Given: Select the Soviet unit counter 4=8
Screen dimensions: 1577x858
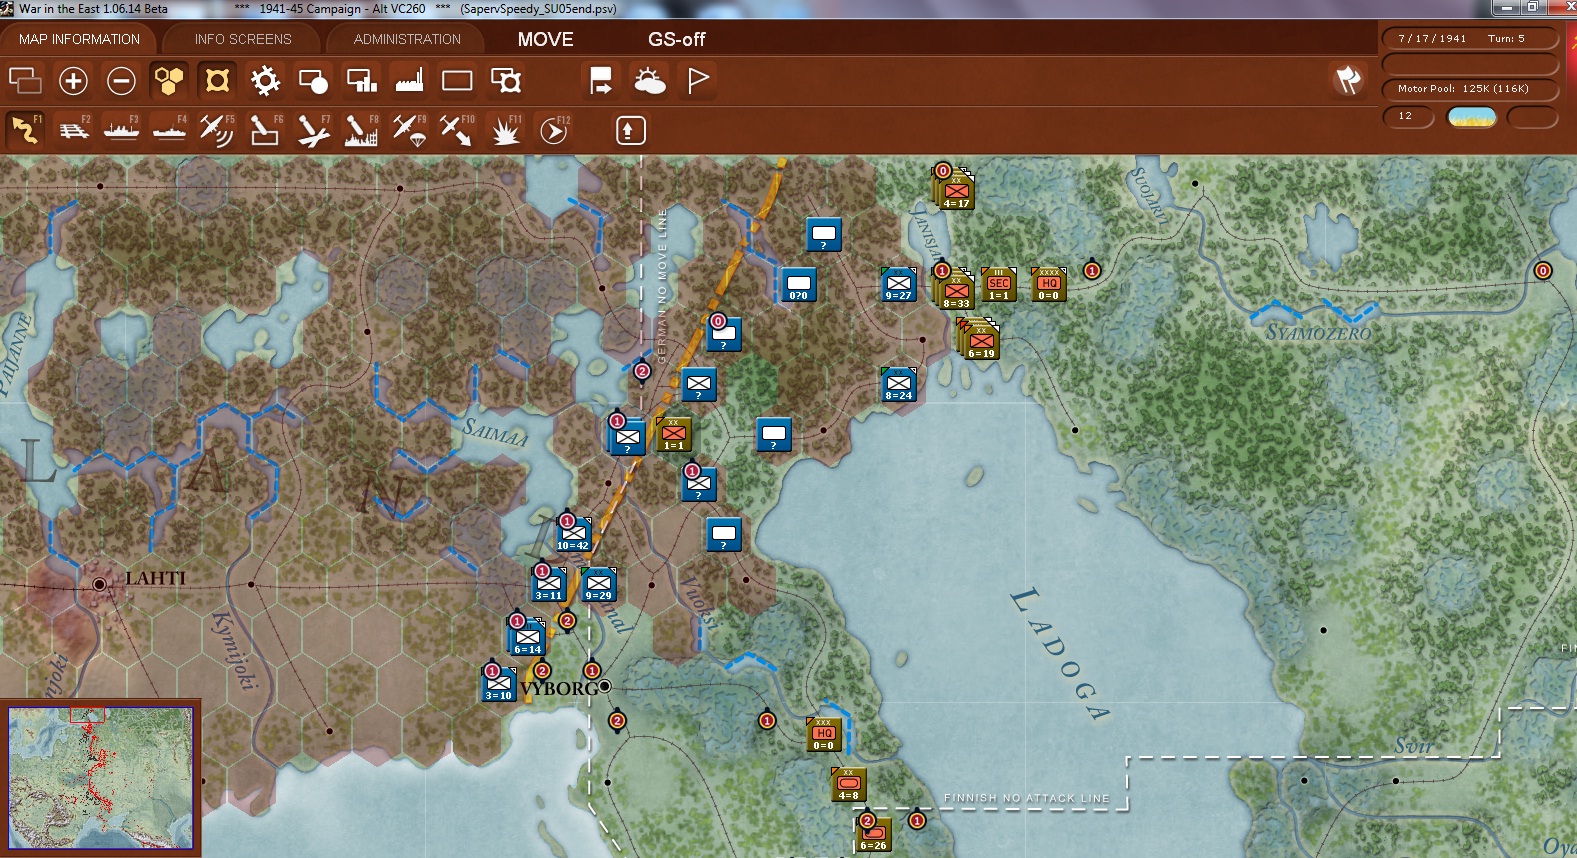Looking at the screenshot, I should click(848, 785).
